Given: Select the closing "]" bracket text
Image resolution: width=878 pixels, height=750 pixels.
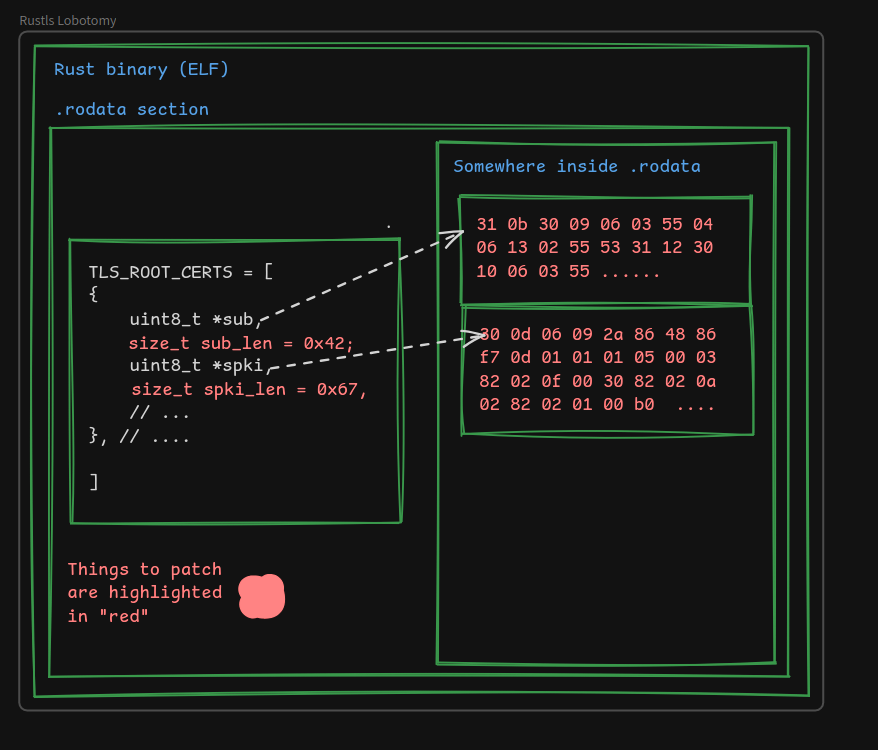Looking at the screenshot, I should click(x=94, y=482).
